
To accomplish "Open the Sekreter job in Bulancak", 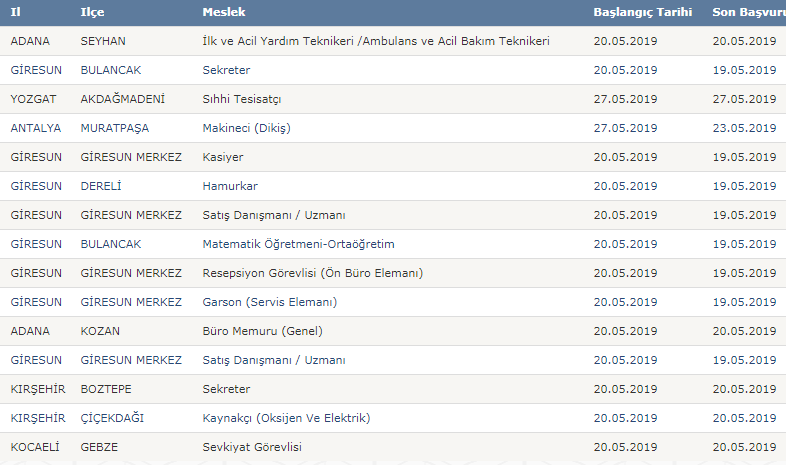I will [x=226, y=70].
